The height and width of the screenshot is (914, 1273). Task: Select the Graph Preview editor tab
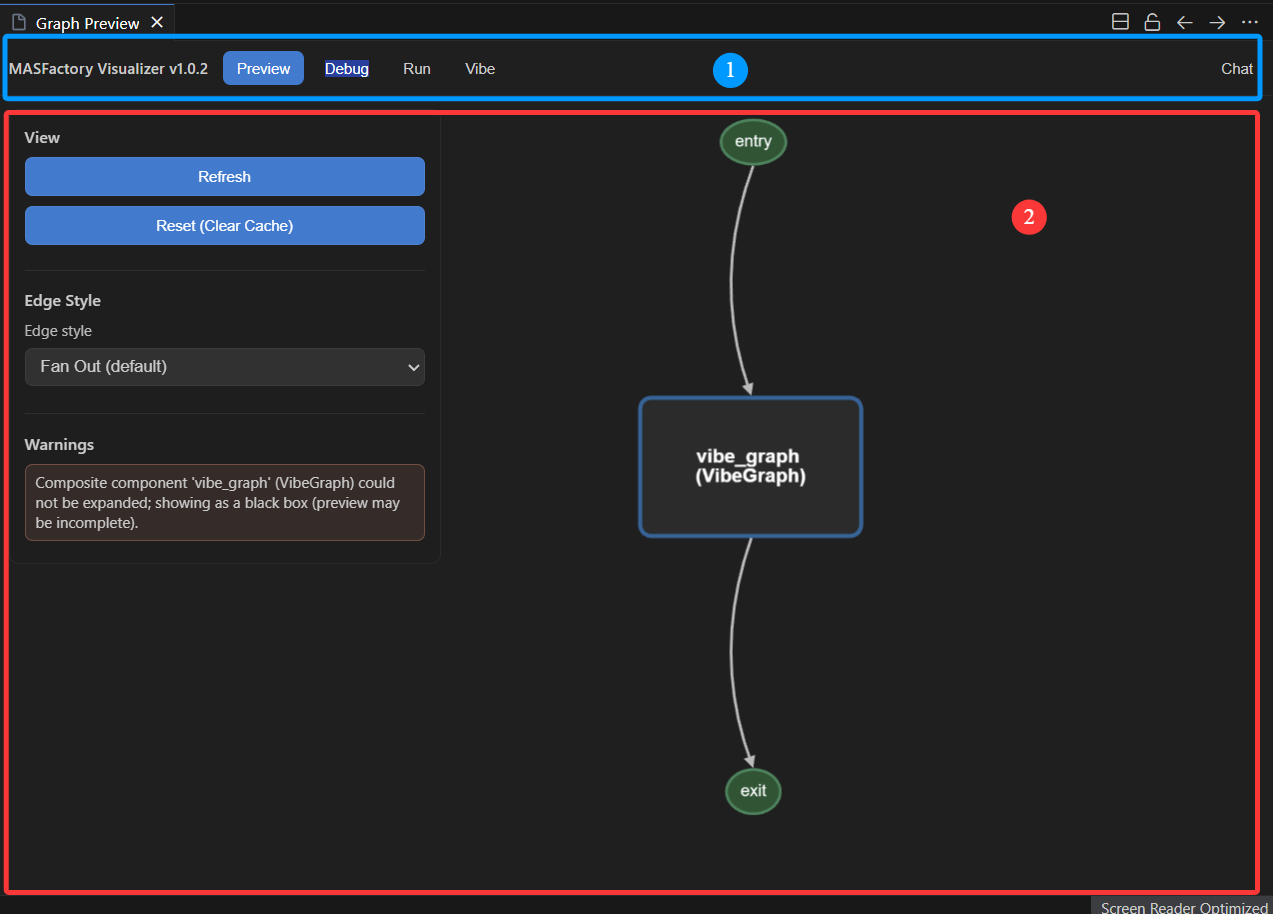pos(88,23)
